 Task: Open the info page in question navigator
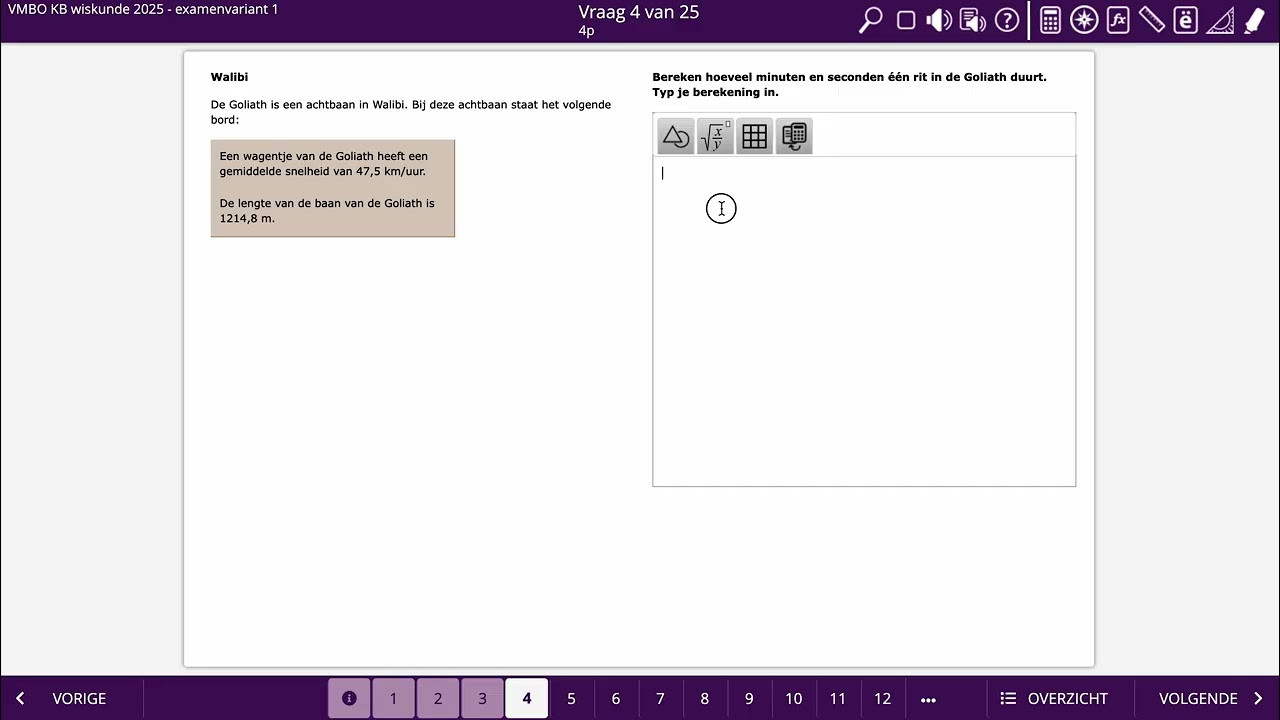tap(349, 699)
